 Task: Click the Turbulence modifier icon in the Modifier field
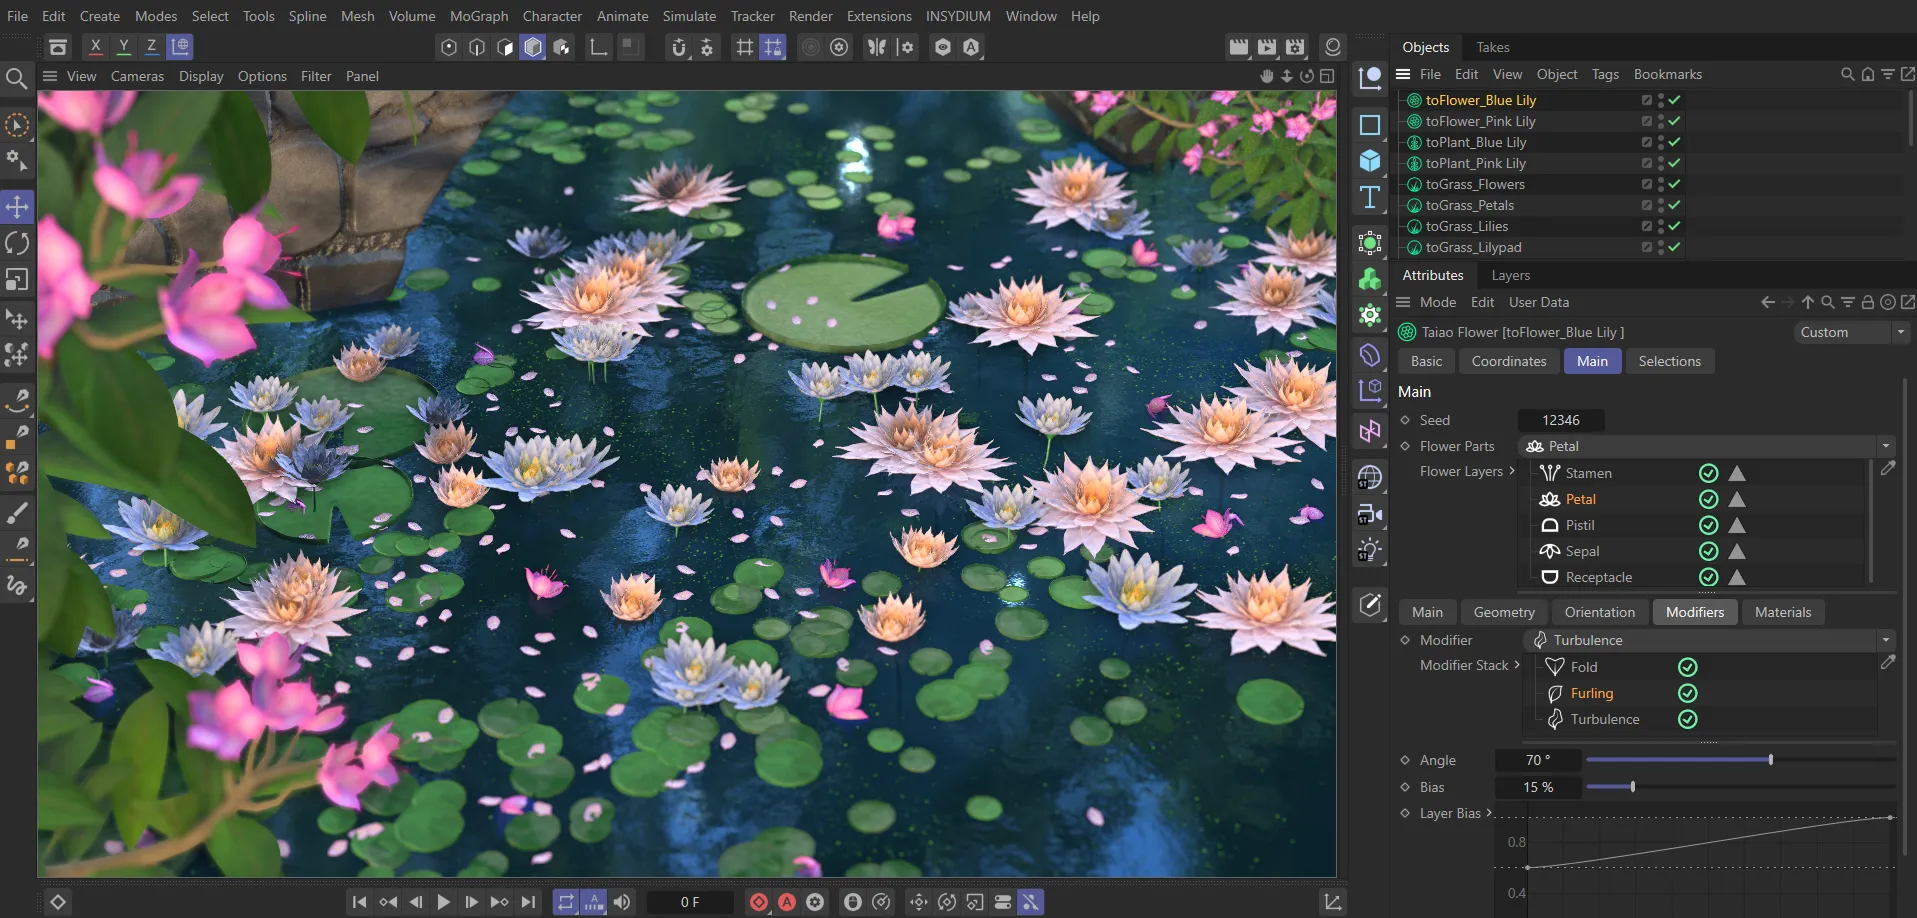pyautogui.click(x=1541, y=640)
